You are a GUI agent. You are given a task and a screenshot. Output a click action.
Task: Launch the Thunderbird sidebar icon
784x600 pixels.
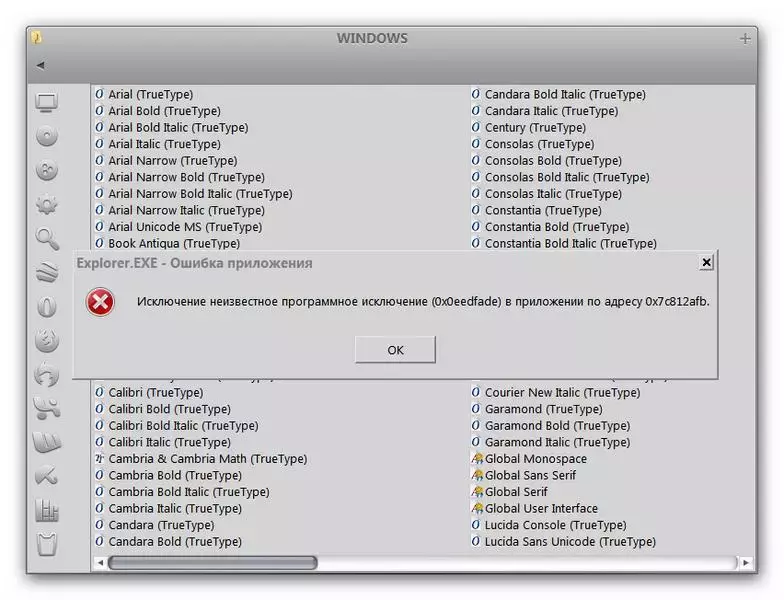click(46, 375)
